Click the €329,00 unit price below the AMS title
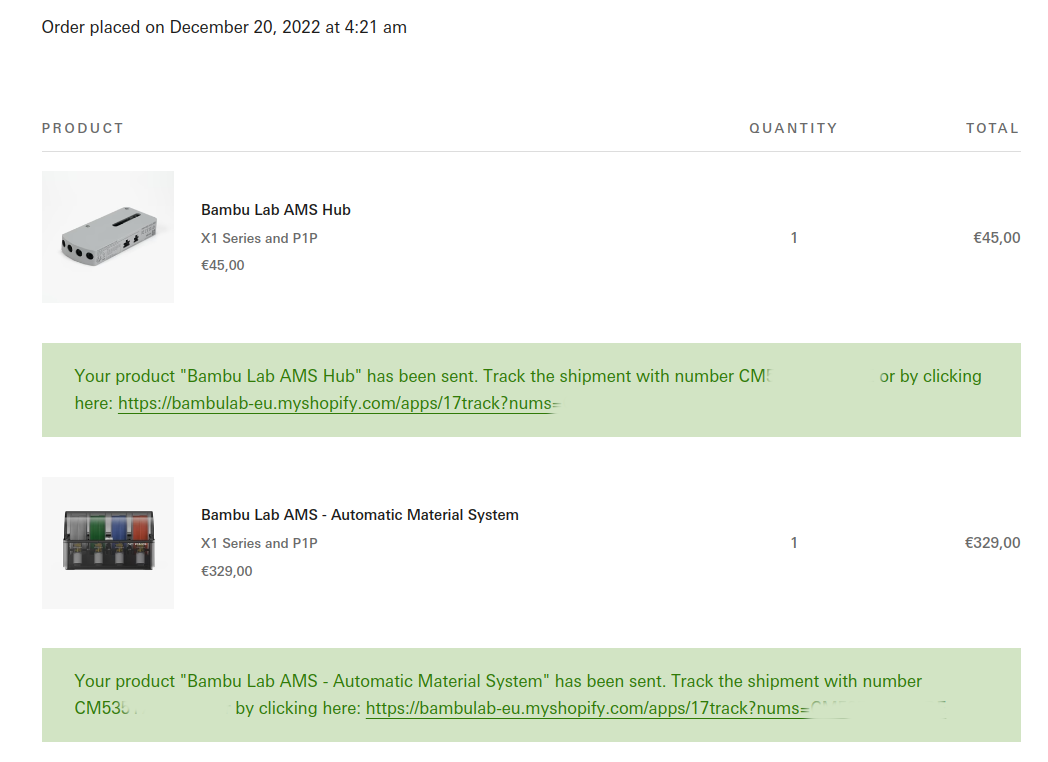Viewport: 1048px width, 762px height. tap(227, 571)
